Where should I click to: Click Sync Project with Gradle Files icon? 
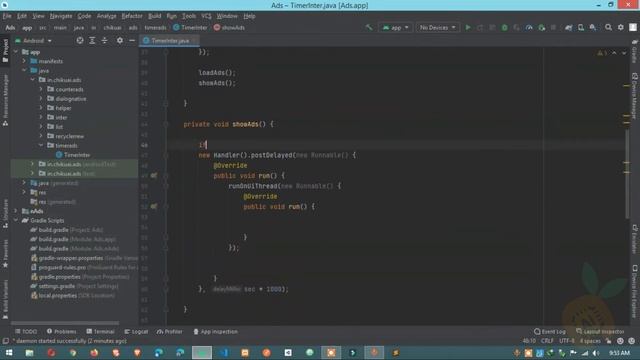pyautogui.click(x=568, y=27)
